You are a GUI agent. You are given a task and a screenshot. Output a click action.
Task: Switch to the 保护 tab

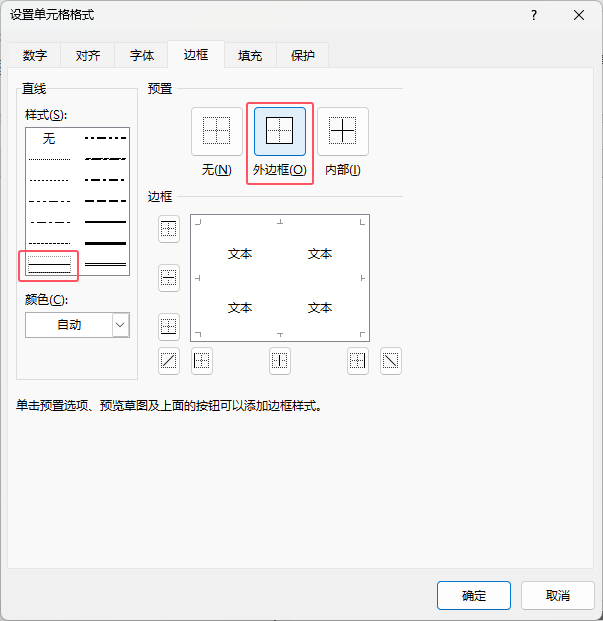coord(302,55)
